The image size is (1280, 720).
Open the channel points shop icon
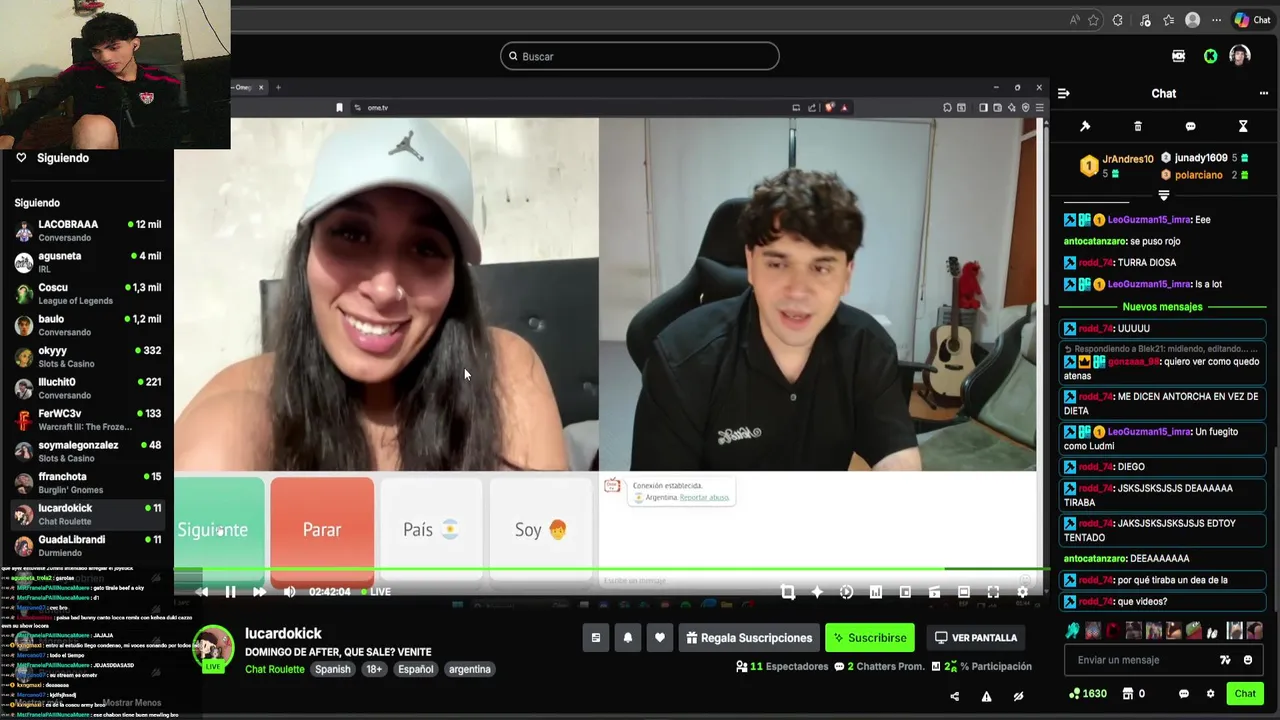(1128, 694)
